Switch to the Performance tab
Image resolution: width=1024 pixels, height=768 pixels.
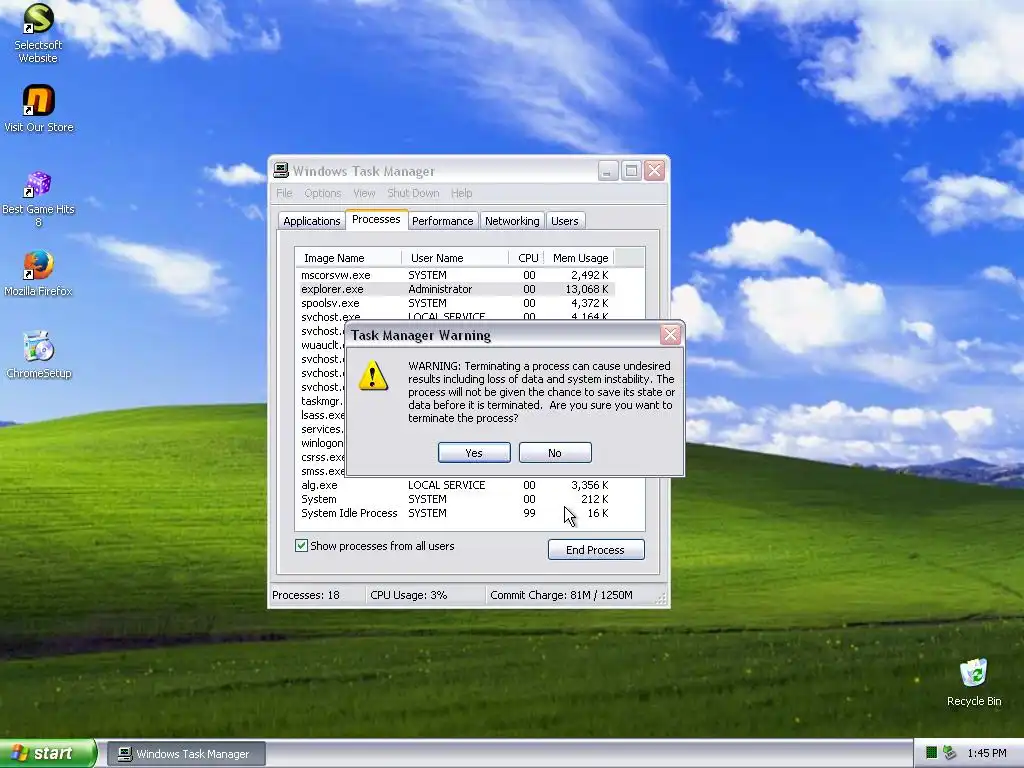coord(443,221)
